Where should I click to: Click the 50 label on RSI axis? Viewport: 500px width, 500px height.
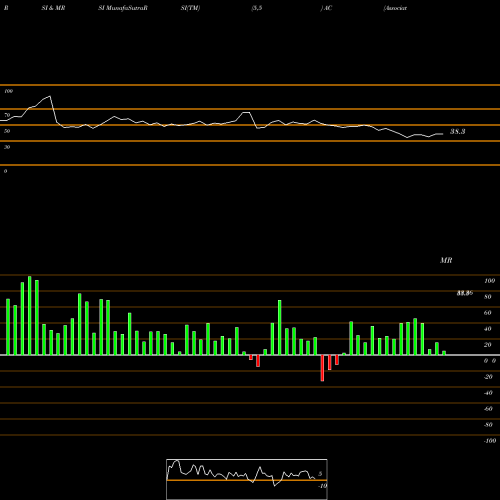coord(7,131)
